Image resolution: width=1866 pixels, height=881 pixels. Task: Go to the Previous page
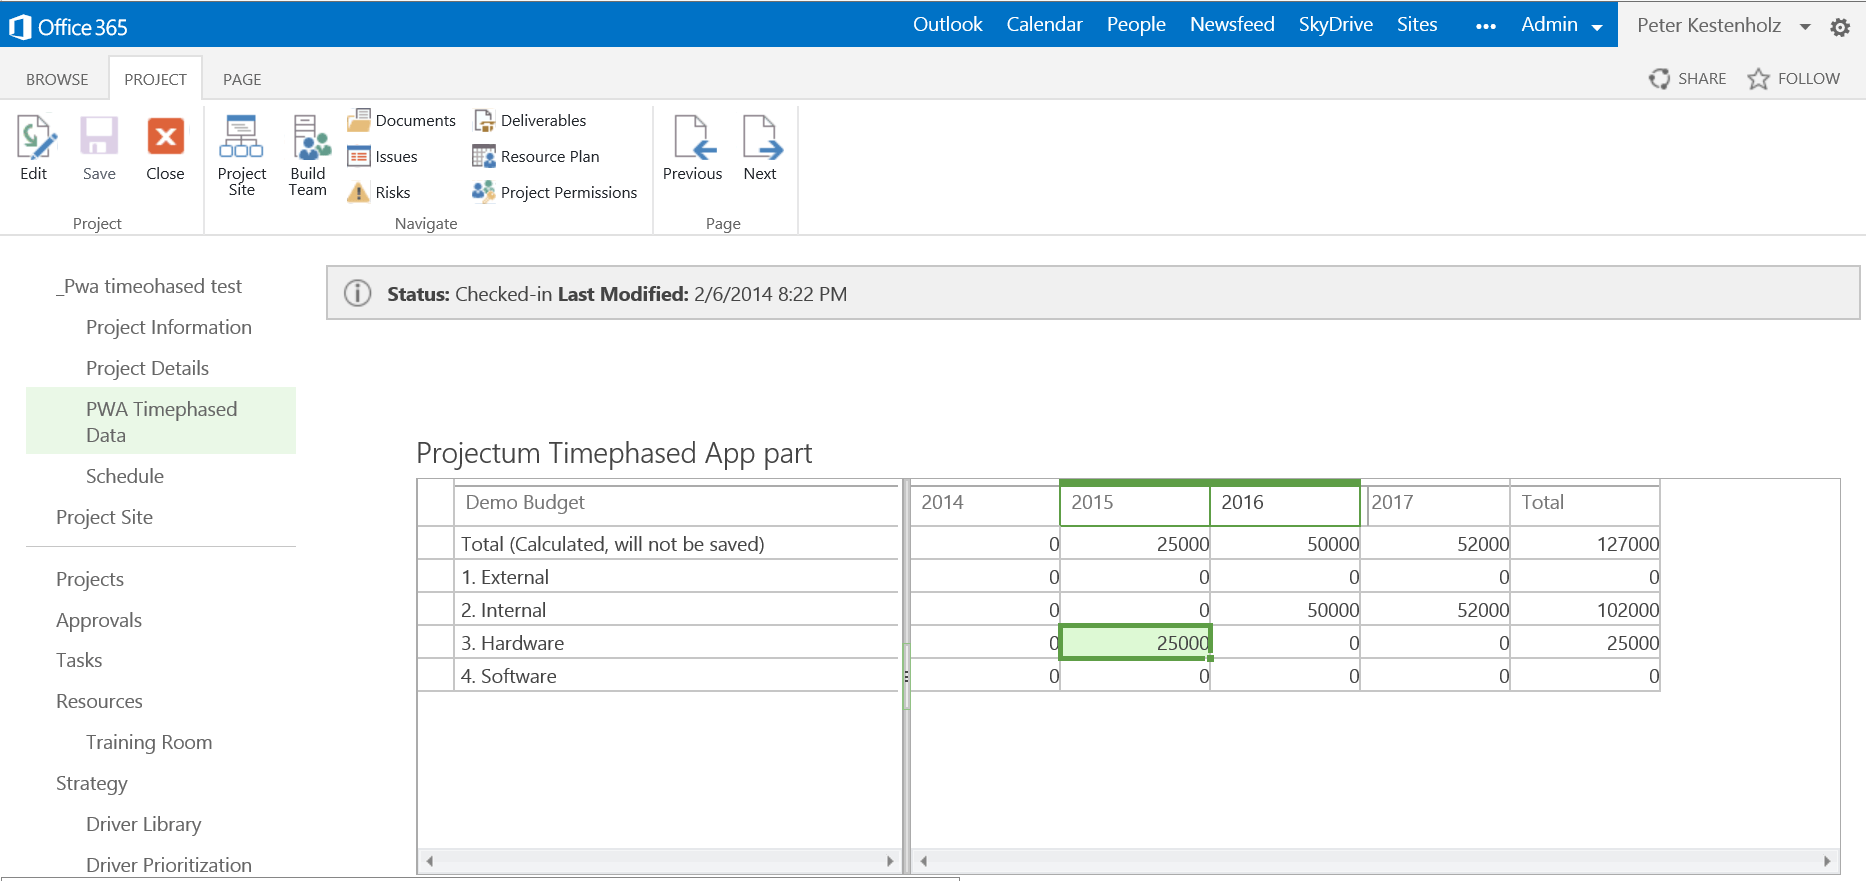pyautogui.click(x=692, y=148)
